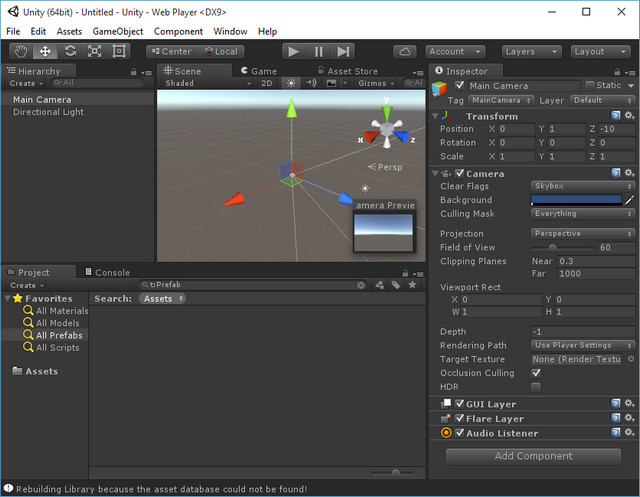This screenshot has height=497, width=640.
Task: Open the GameObject menu
Action: pos(117,31)
